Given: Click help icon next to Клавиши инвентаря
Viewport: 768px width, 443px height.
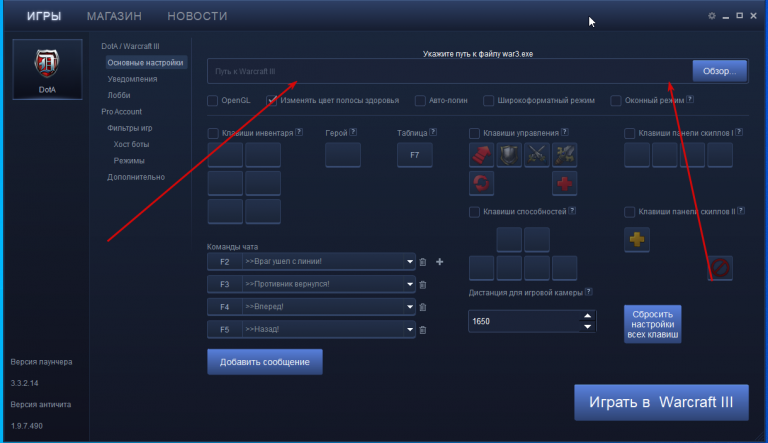Looking at the screenshot, I should (299, 132).
